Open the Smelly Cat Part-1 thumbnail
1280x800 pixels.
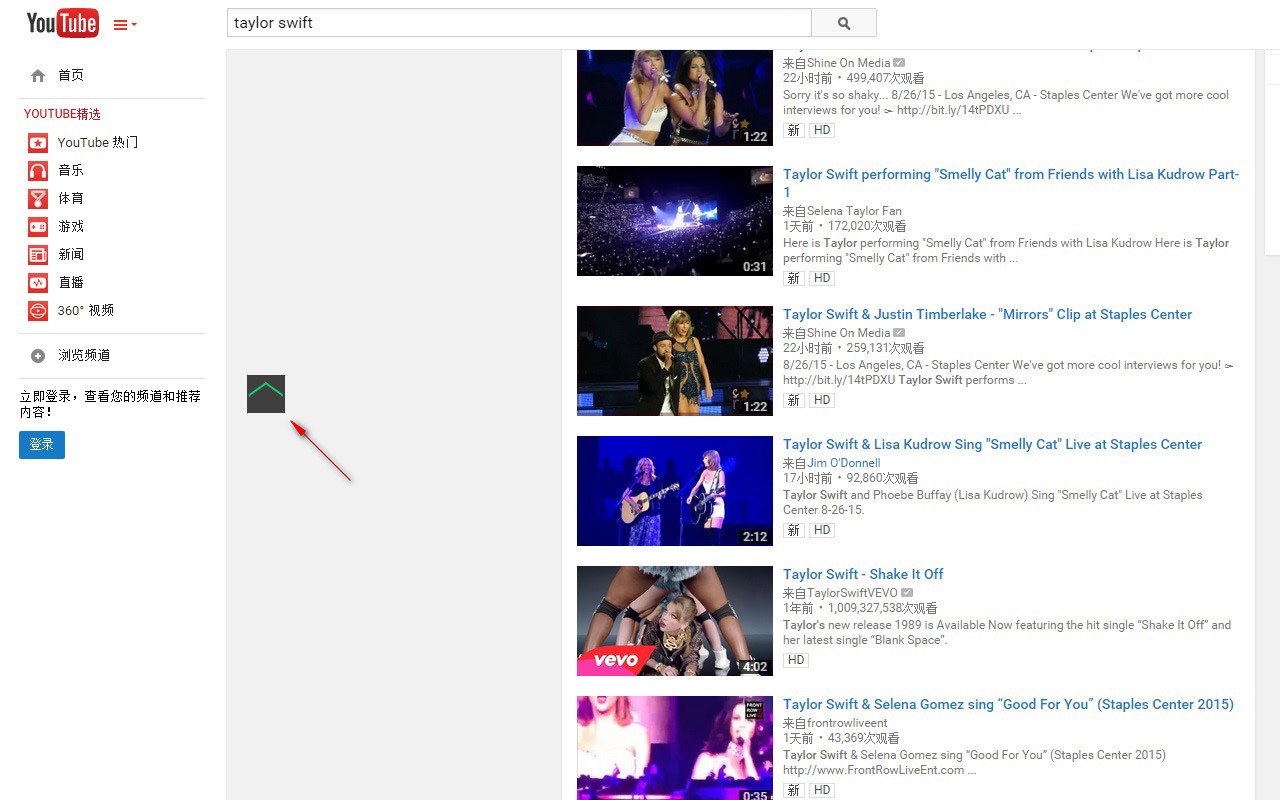click(675, 221)
